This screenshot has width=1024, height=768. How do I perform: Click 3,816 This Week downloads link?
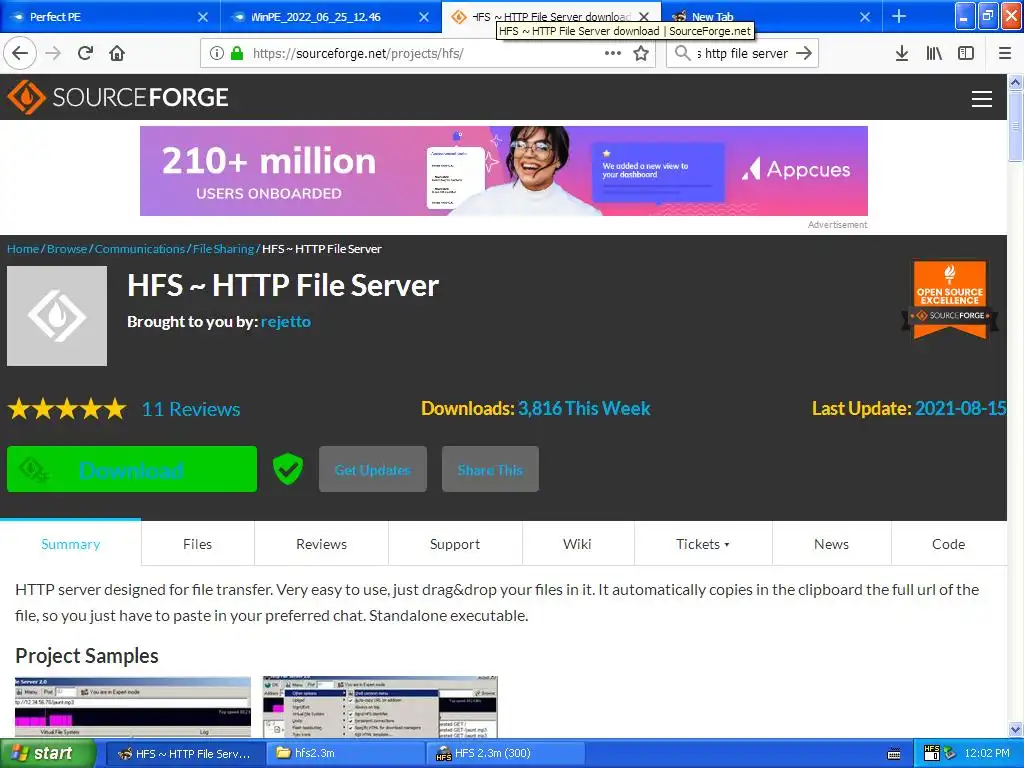(x=584, y=408)
